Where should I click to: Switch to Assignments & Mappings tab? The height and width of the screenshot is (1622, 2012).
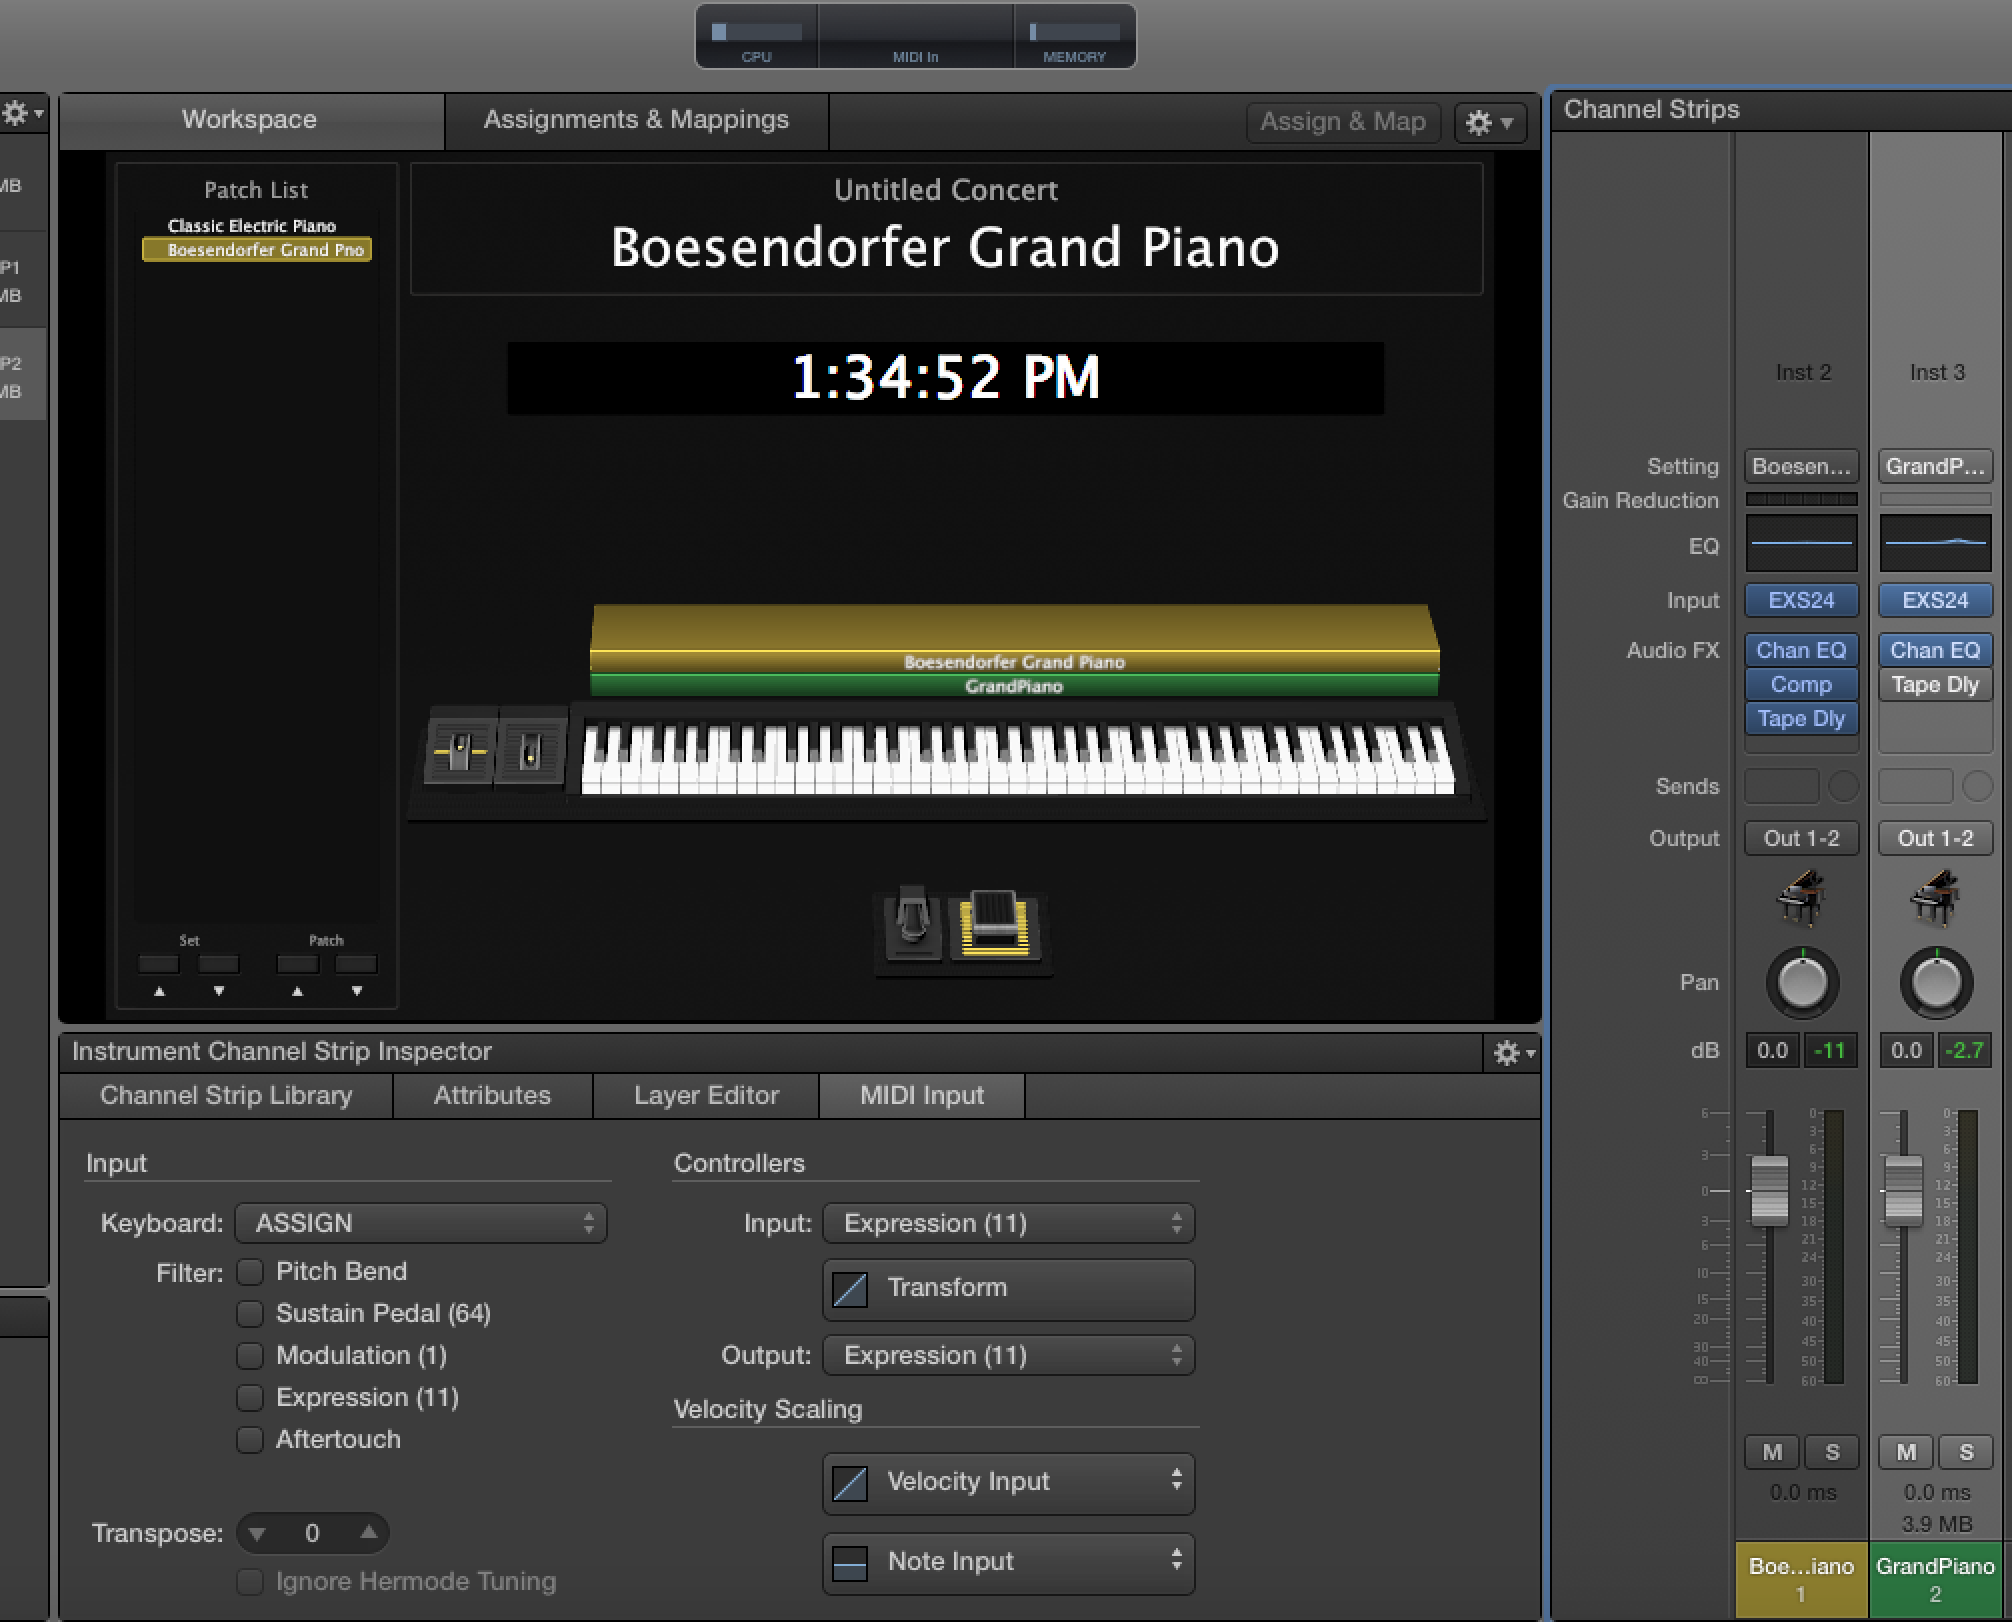coord(636,120)
